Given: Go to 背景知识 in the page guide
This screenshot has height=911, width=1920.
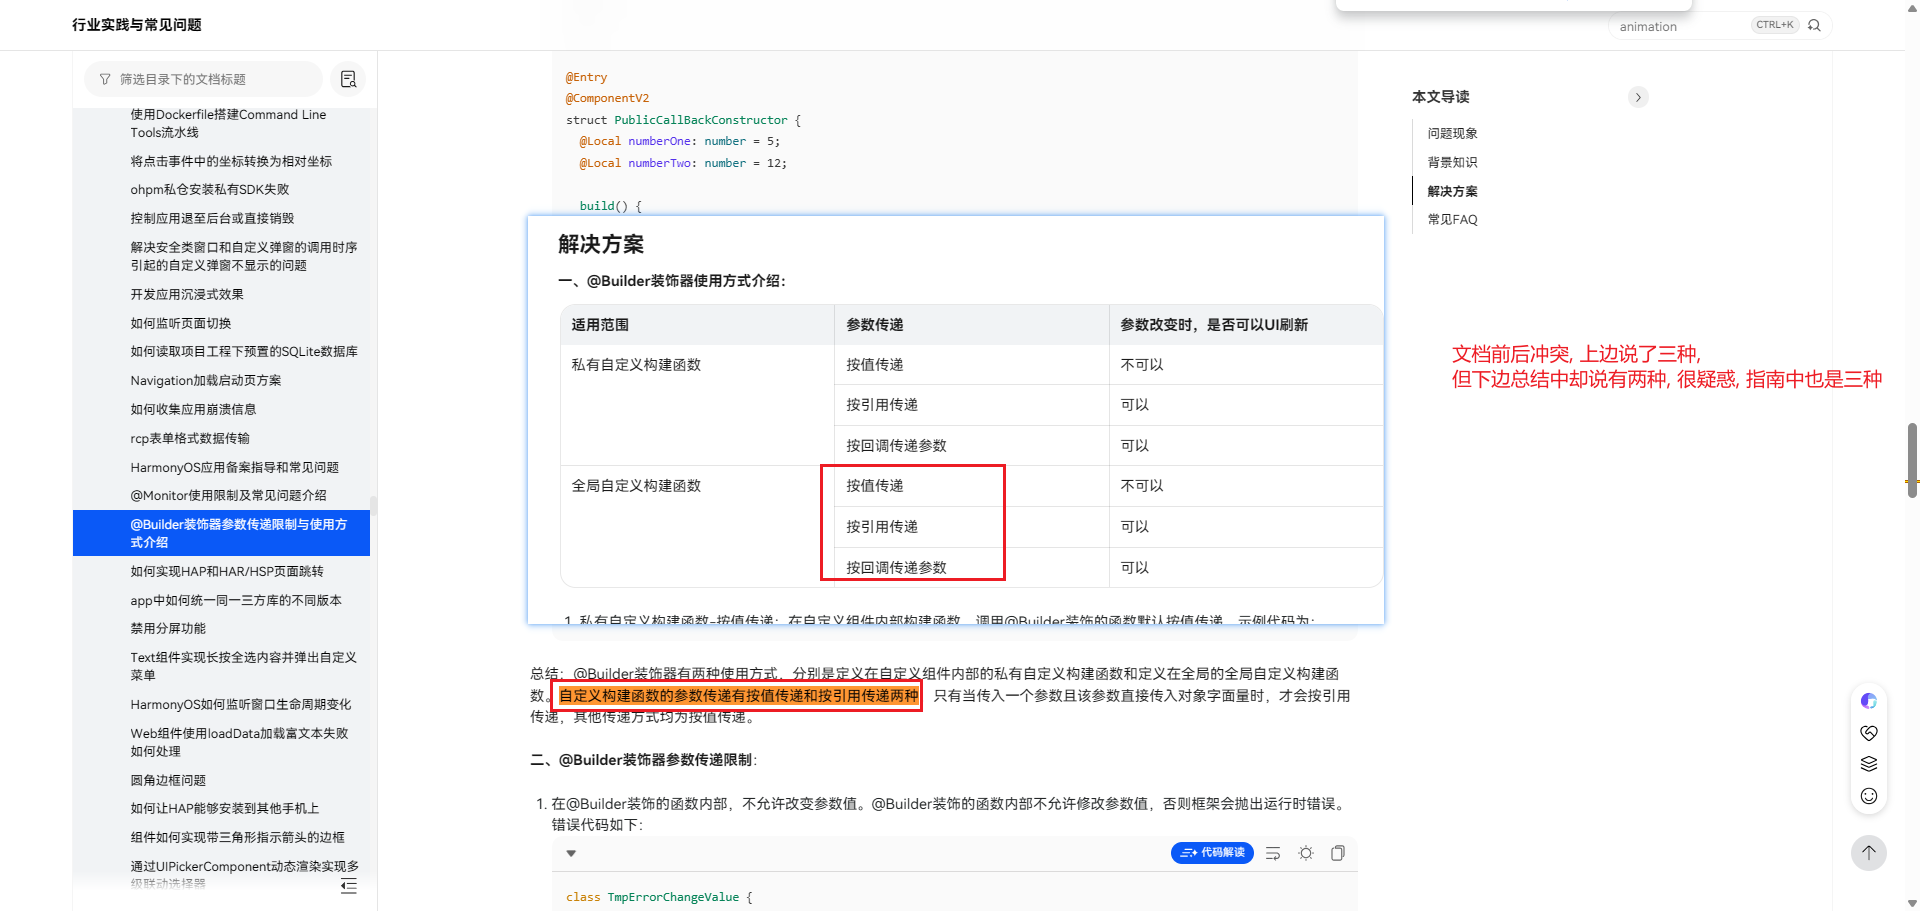Looking at the screenshot, I should point(1452,162).
